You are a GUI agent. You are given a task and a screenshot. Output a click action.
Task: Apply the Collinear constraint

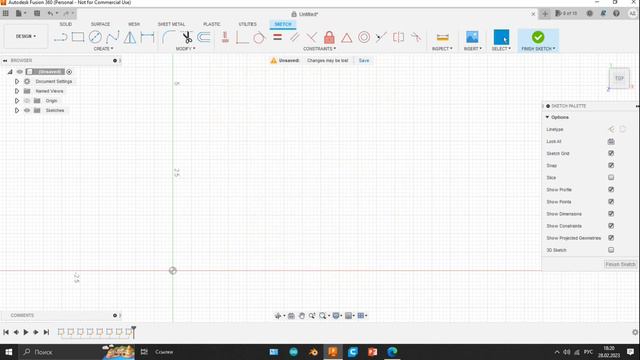click(381, 38)
